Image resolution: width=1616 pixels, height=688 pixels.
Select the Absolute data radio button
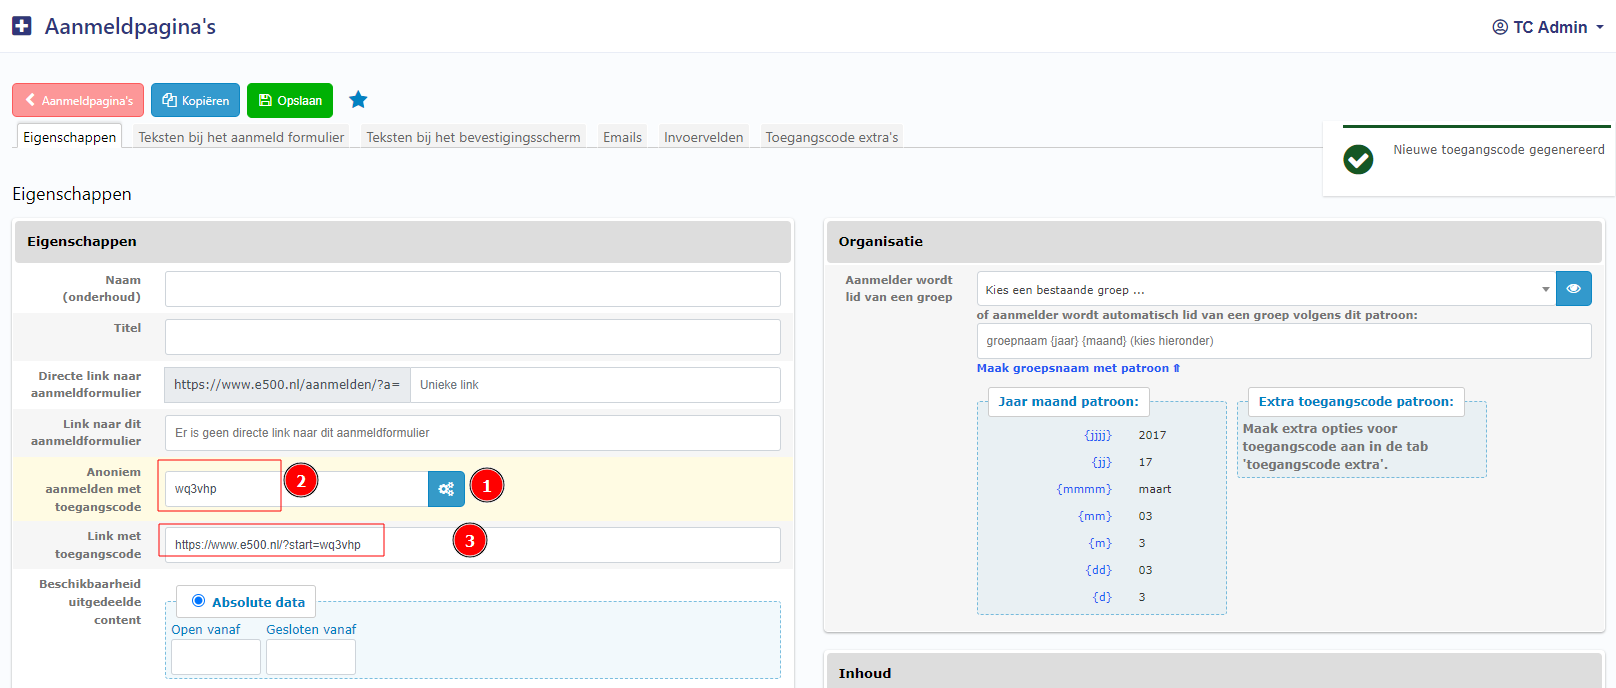198,601
